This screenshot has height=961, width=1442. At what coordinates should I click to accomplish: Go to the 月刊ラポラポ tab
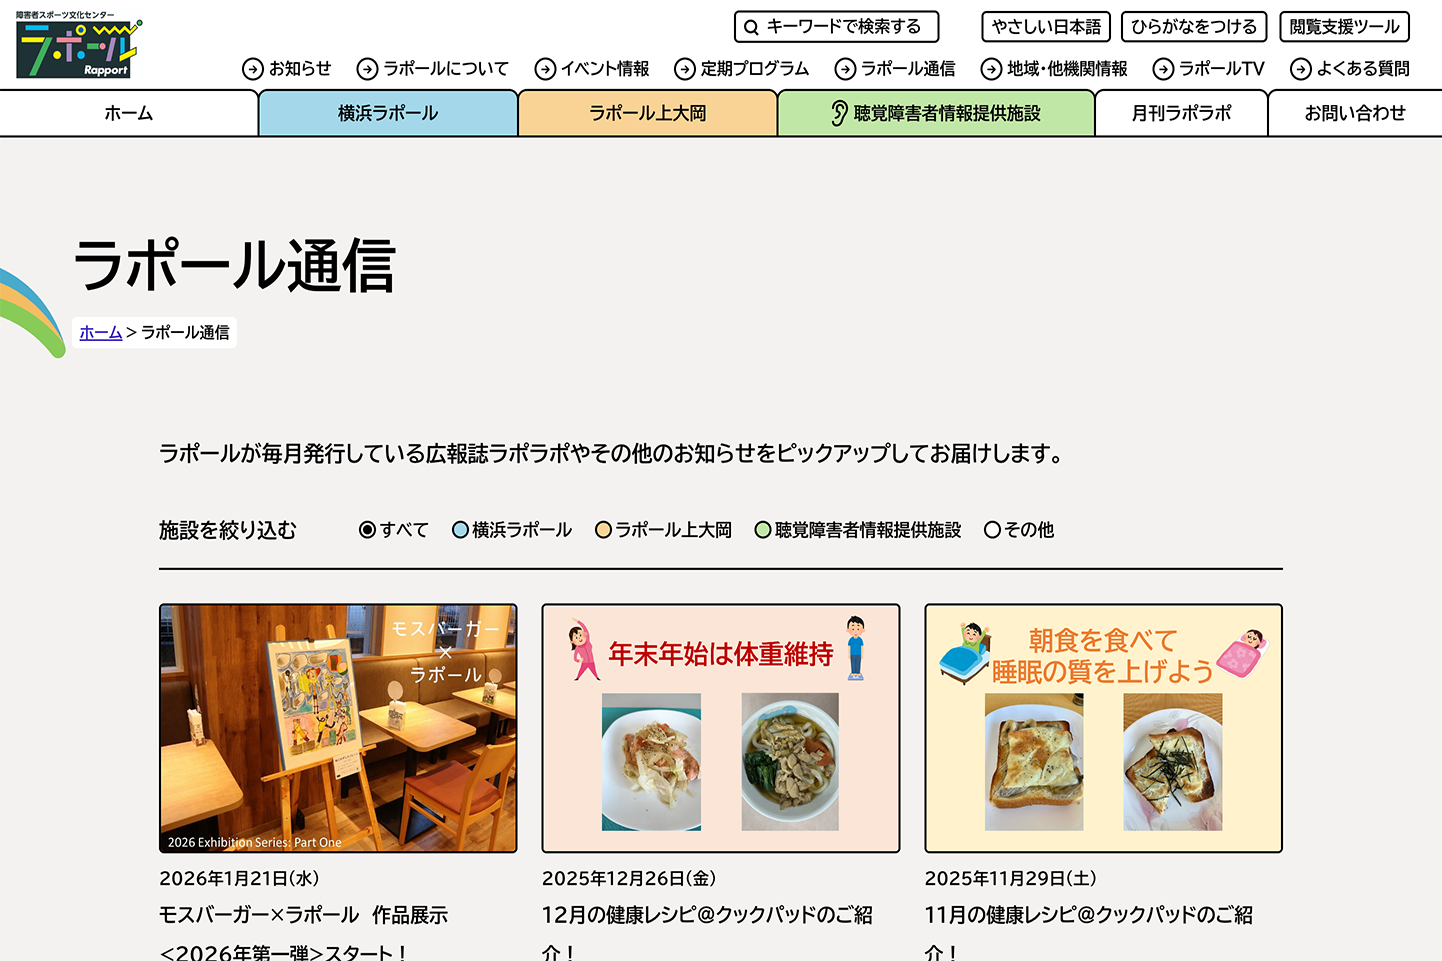click(1181, 114)
